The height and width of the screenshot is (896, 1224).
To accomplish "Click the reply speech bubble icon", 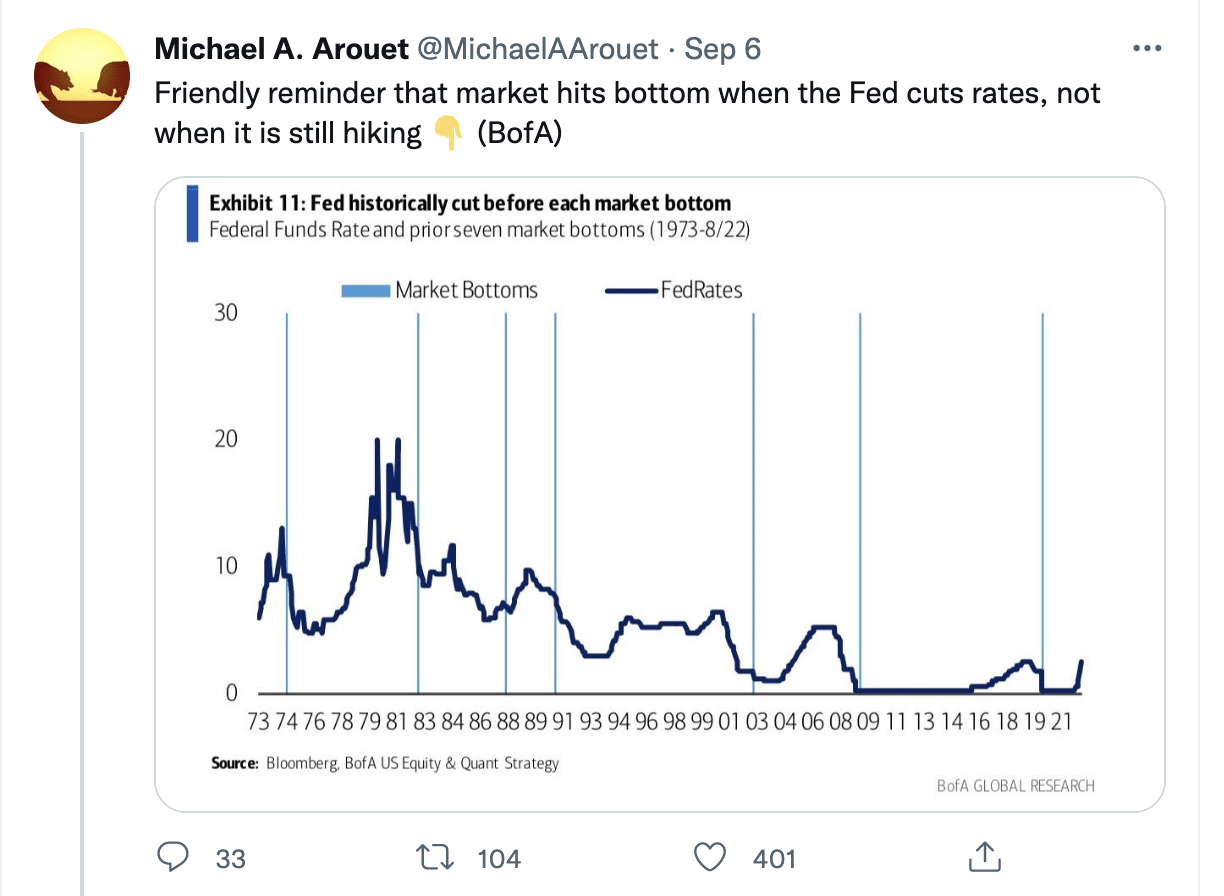I will [175, 857].
